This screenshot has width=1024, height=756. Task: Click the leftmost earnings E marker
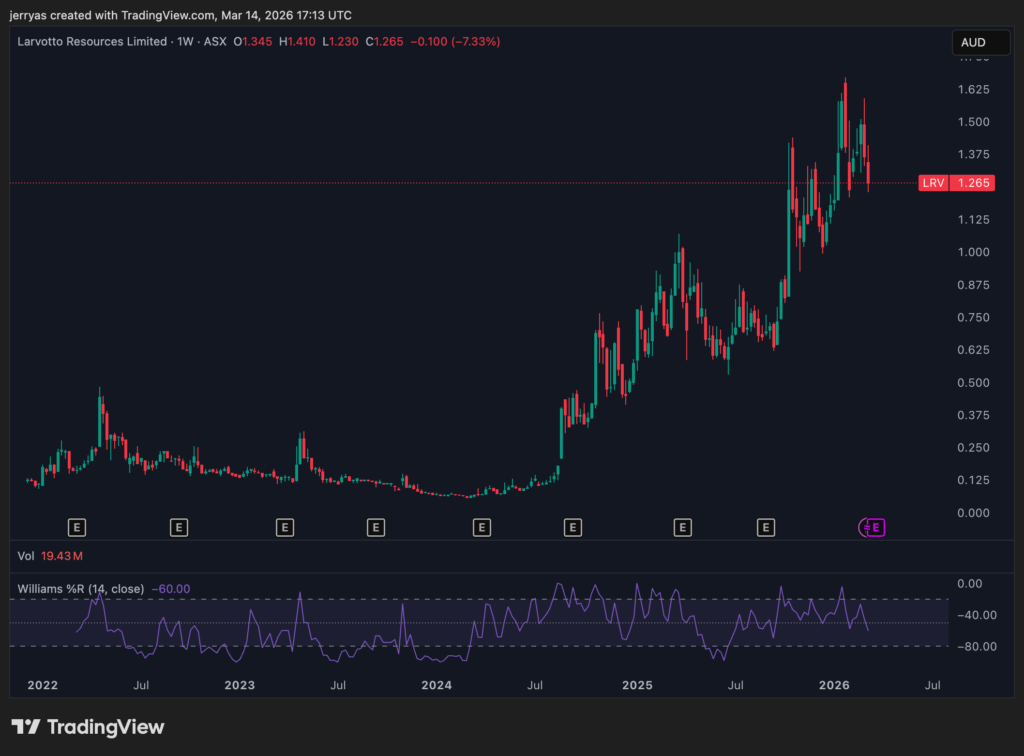click(77, 527)
